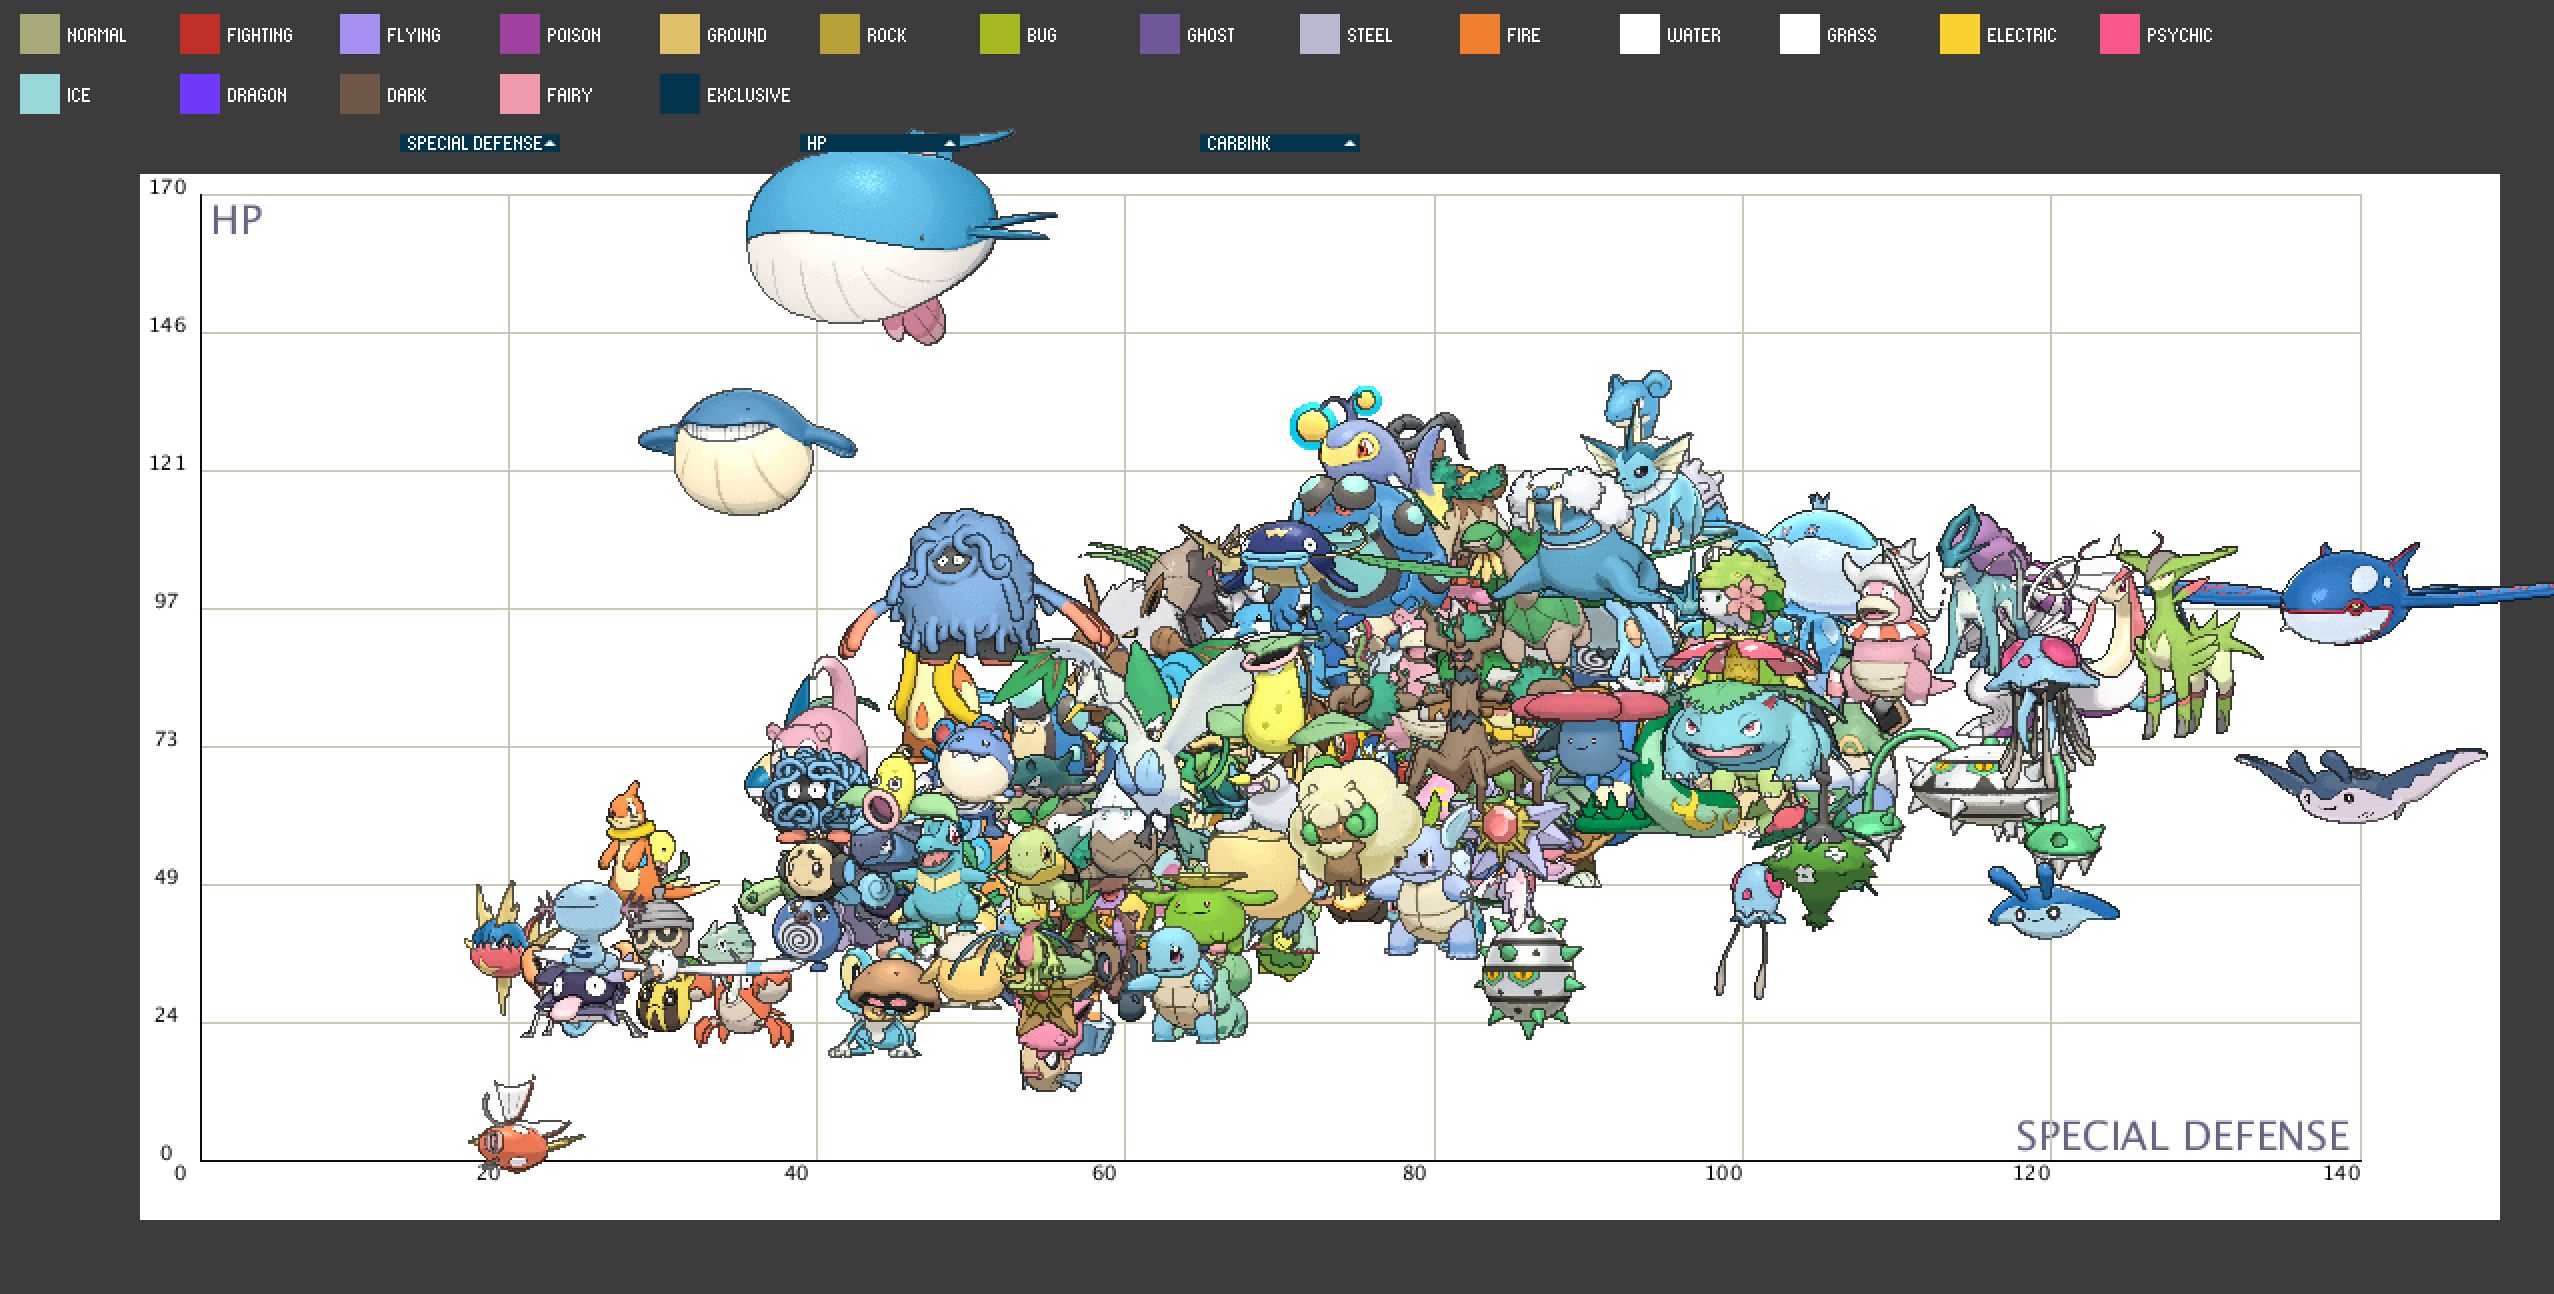Open the Special Defense axis dropdown
The image size is (2554, 1294).
click(x=479, y=143)
